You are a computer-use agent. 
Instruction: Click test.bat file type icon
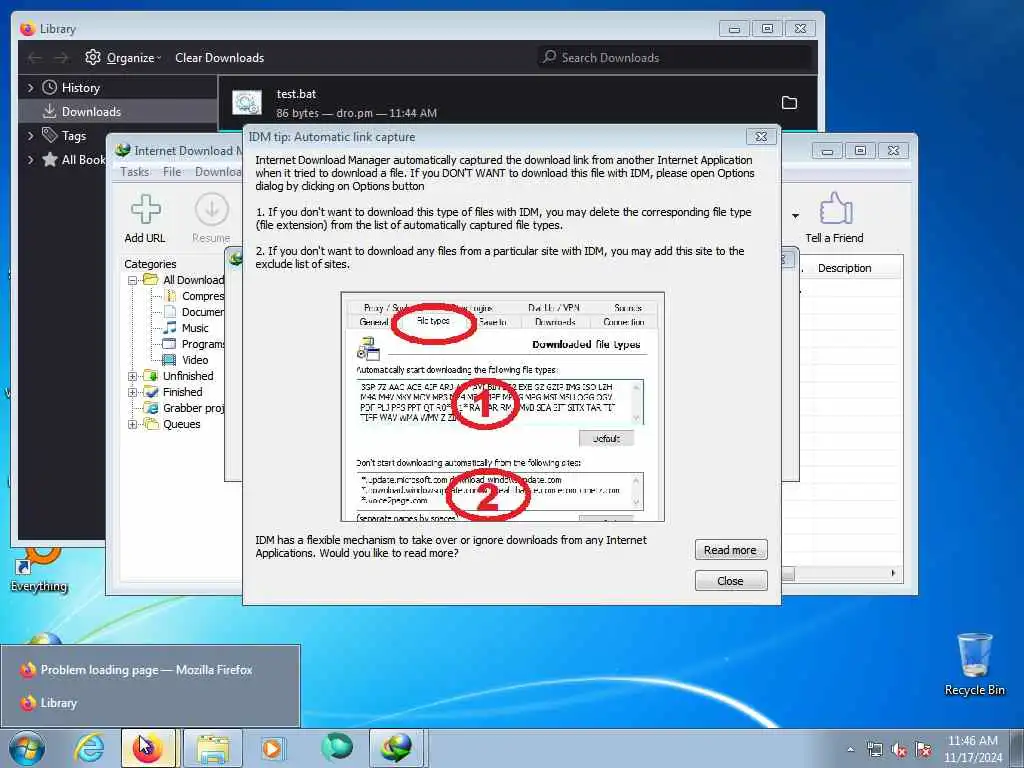click(247, 103)
